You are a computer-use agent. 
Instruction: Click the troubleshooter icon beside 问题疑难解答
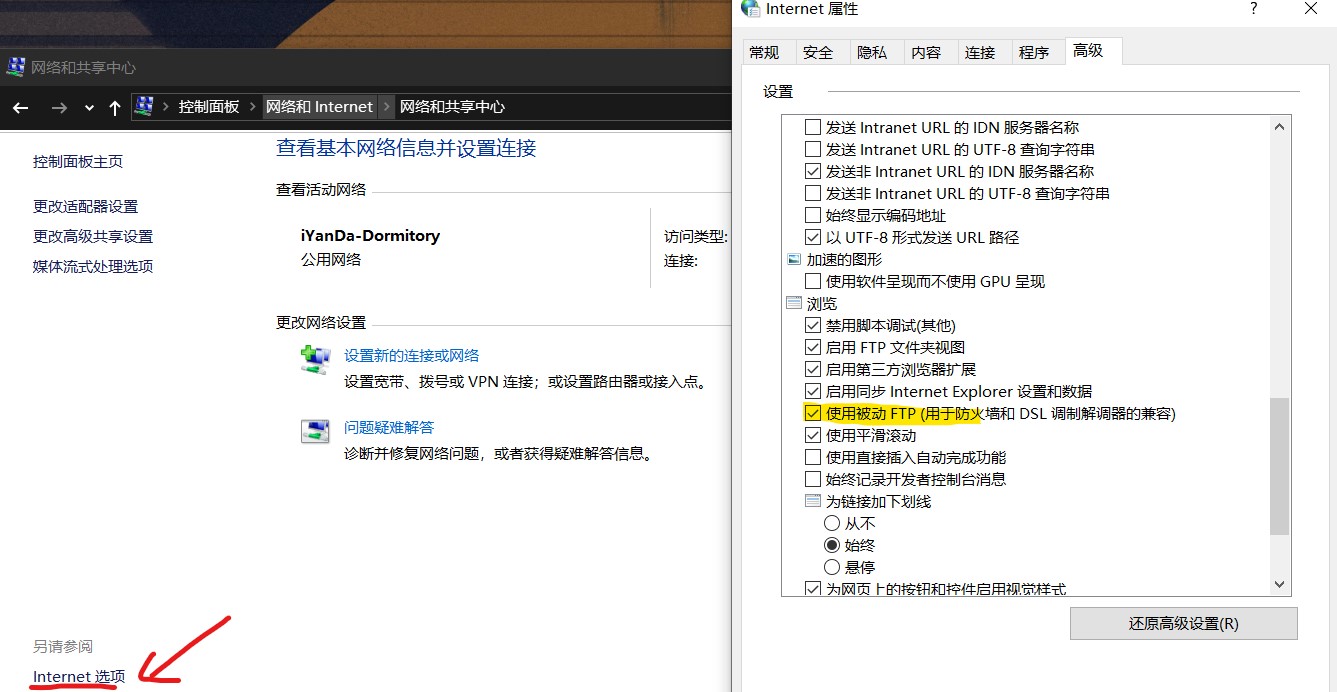pyautogui.click(x=315, y=431)
